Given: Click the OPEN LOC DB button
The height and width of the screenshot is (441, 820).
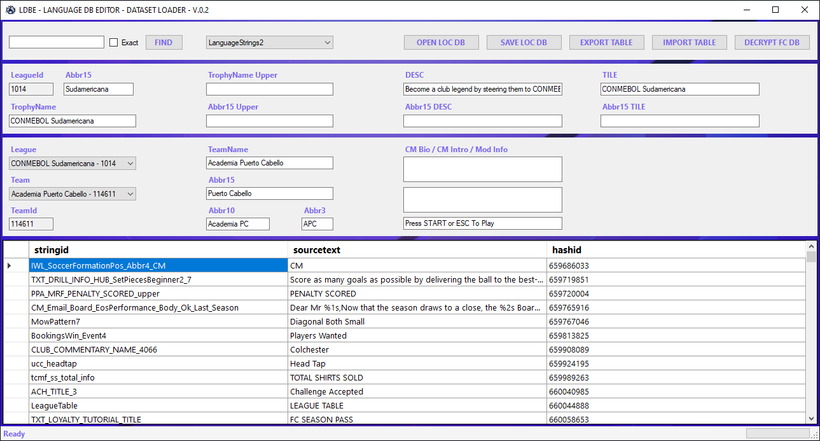Looking at the screenshot, I should [x=441, y=43].
